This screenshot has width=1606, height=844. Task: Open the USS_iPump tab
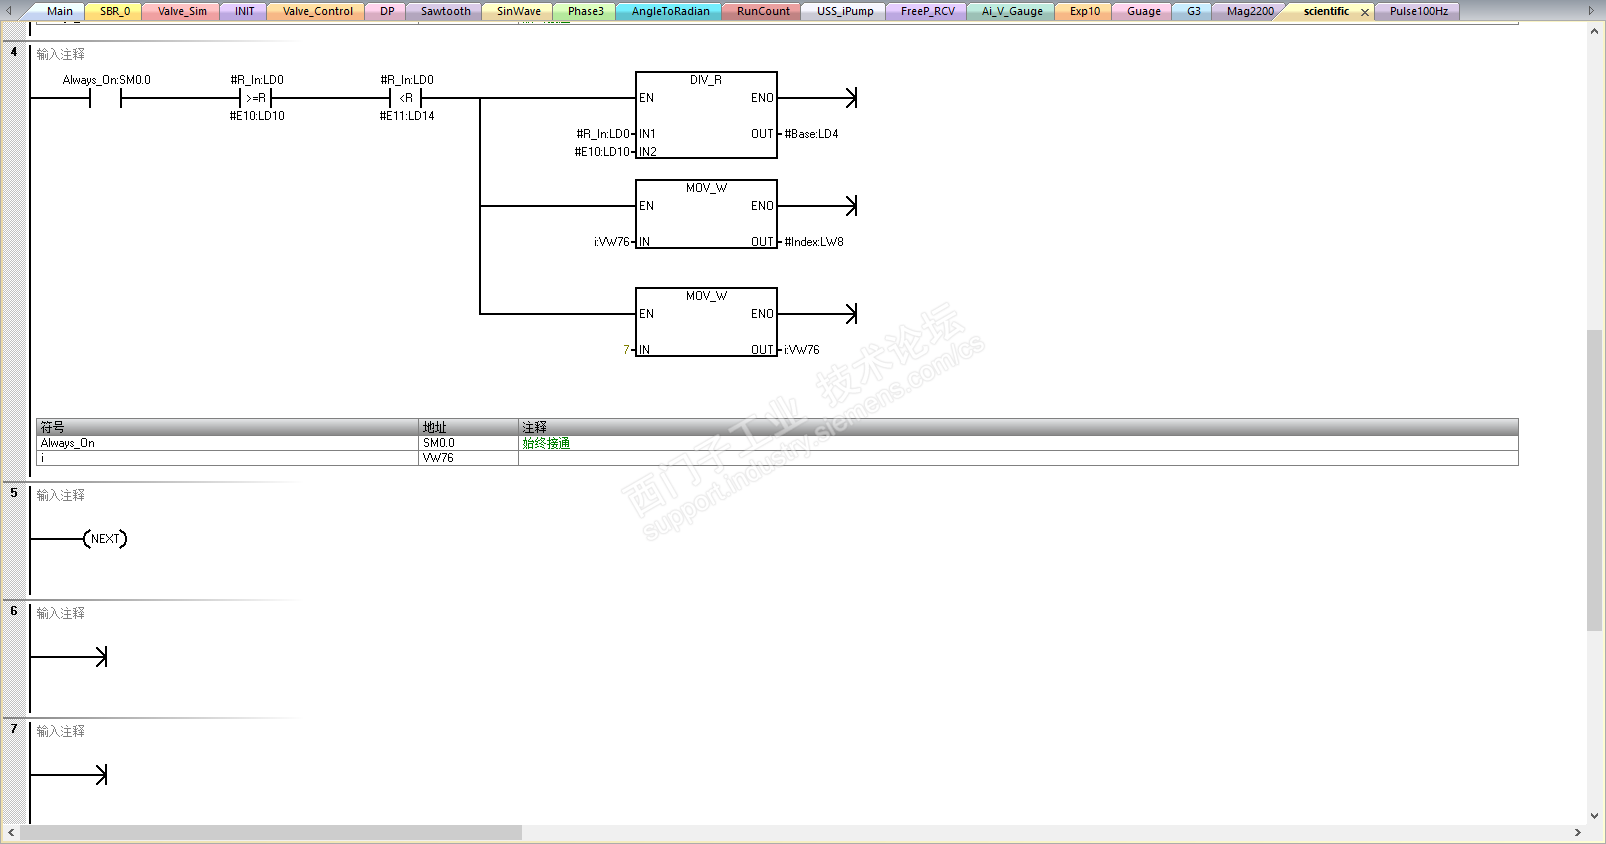point(844,11)
